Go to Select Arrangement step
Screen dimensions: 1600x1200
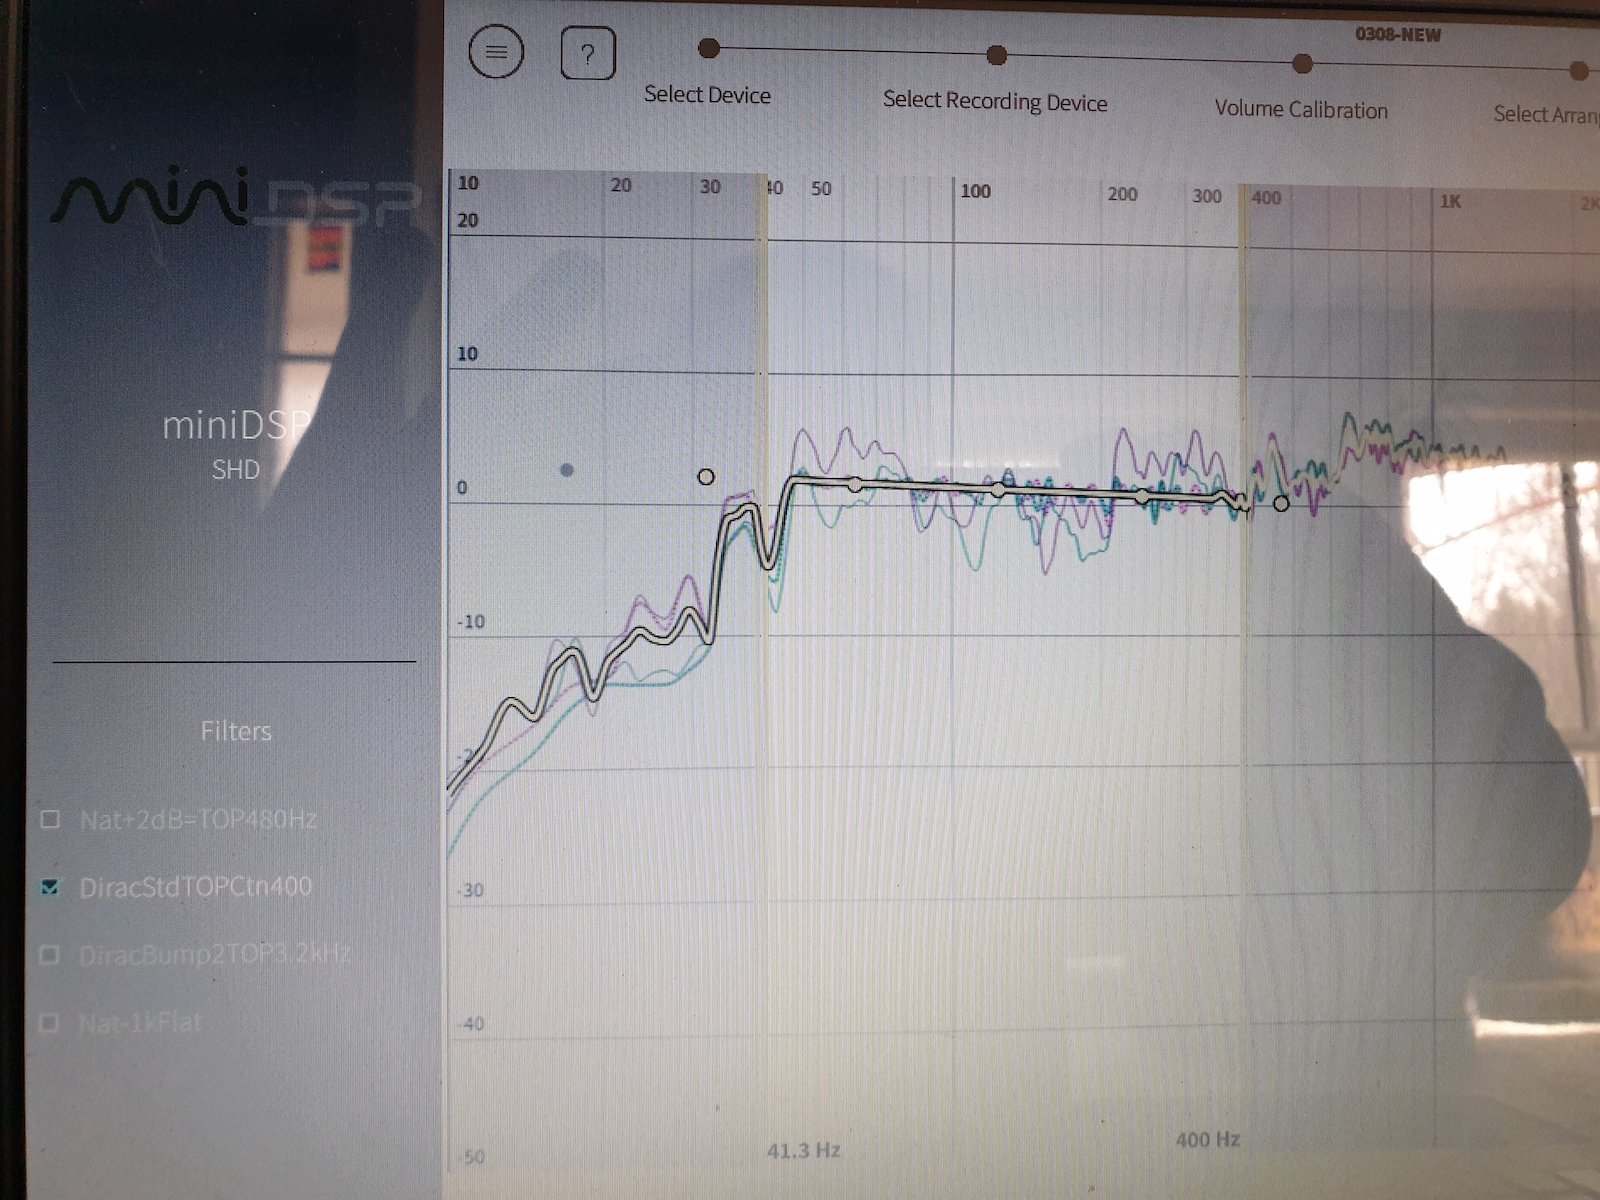click(1546, 115)
